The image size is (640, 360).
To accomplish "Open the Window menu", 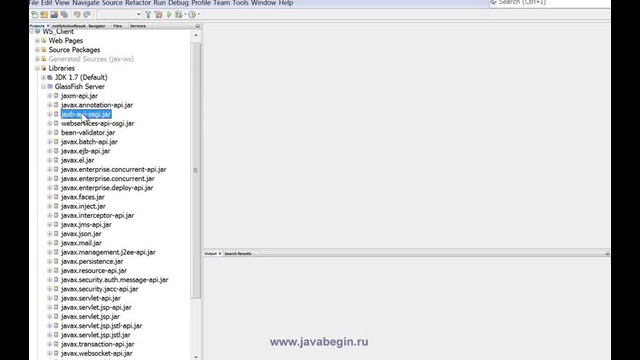I will coord(264,3).
